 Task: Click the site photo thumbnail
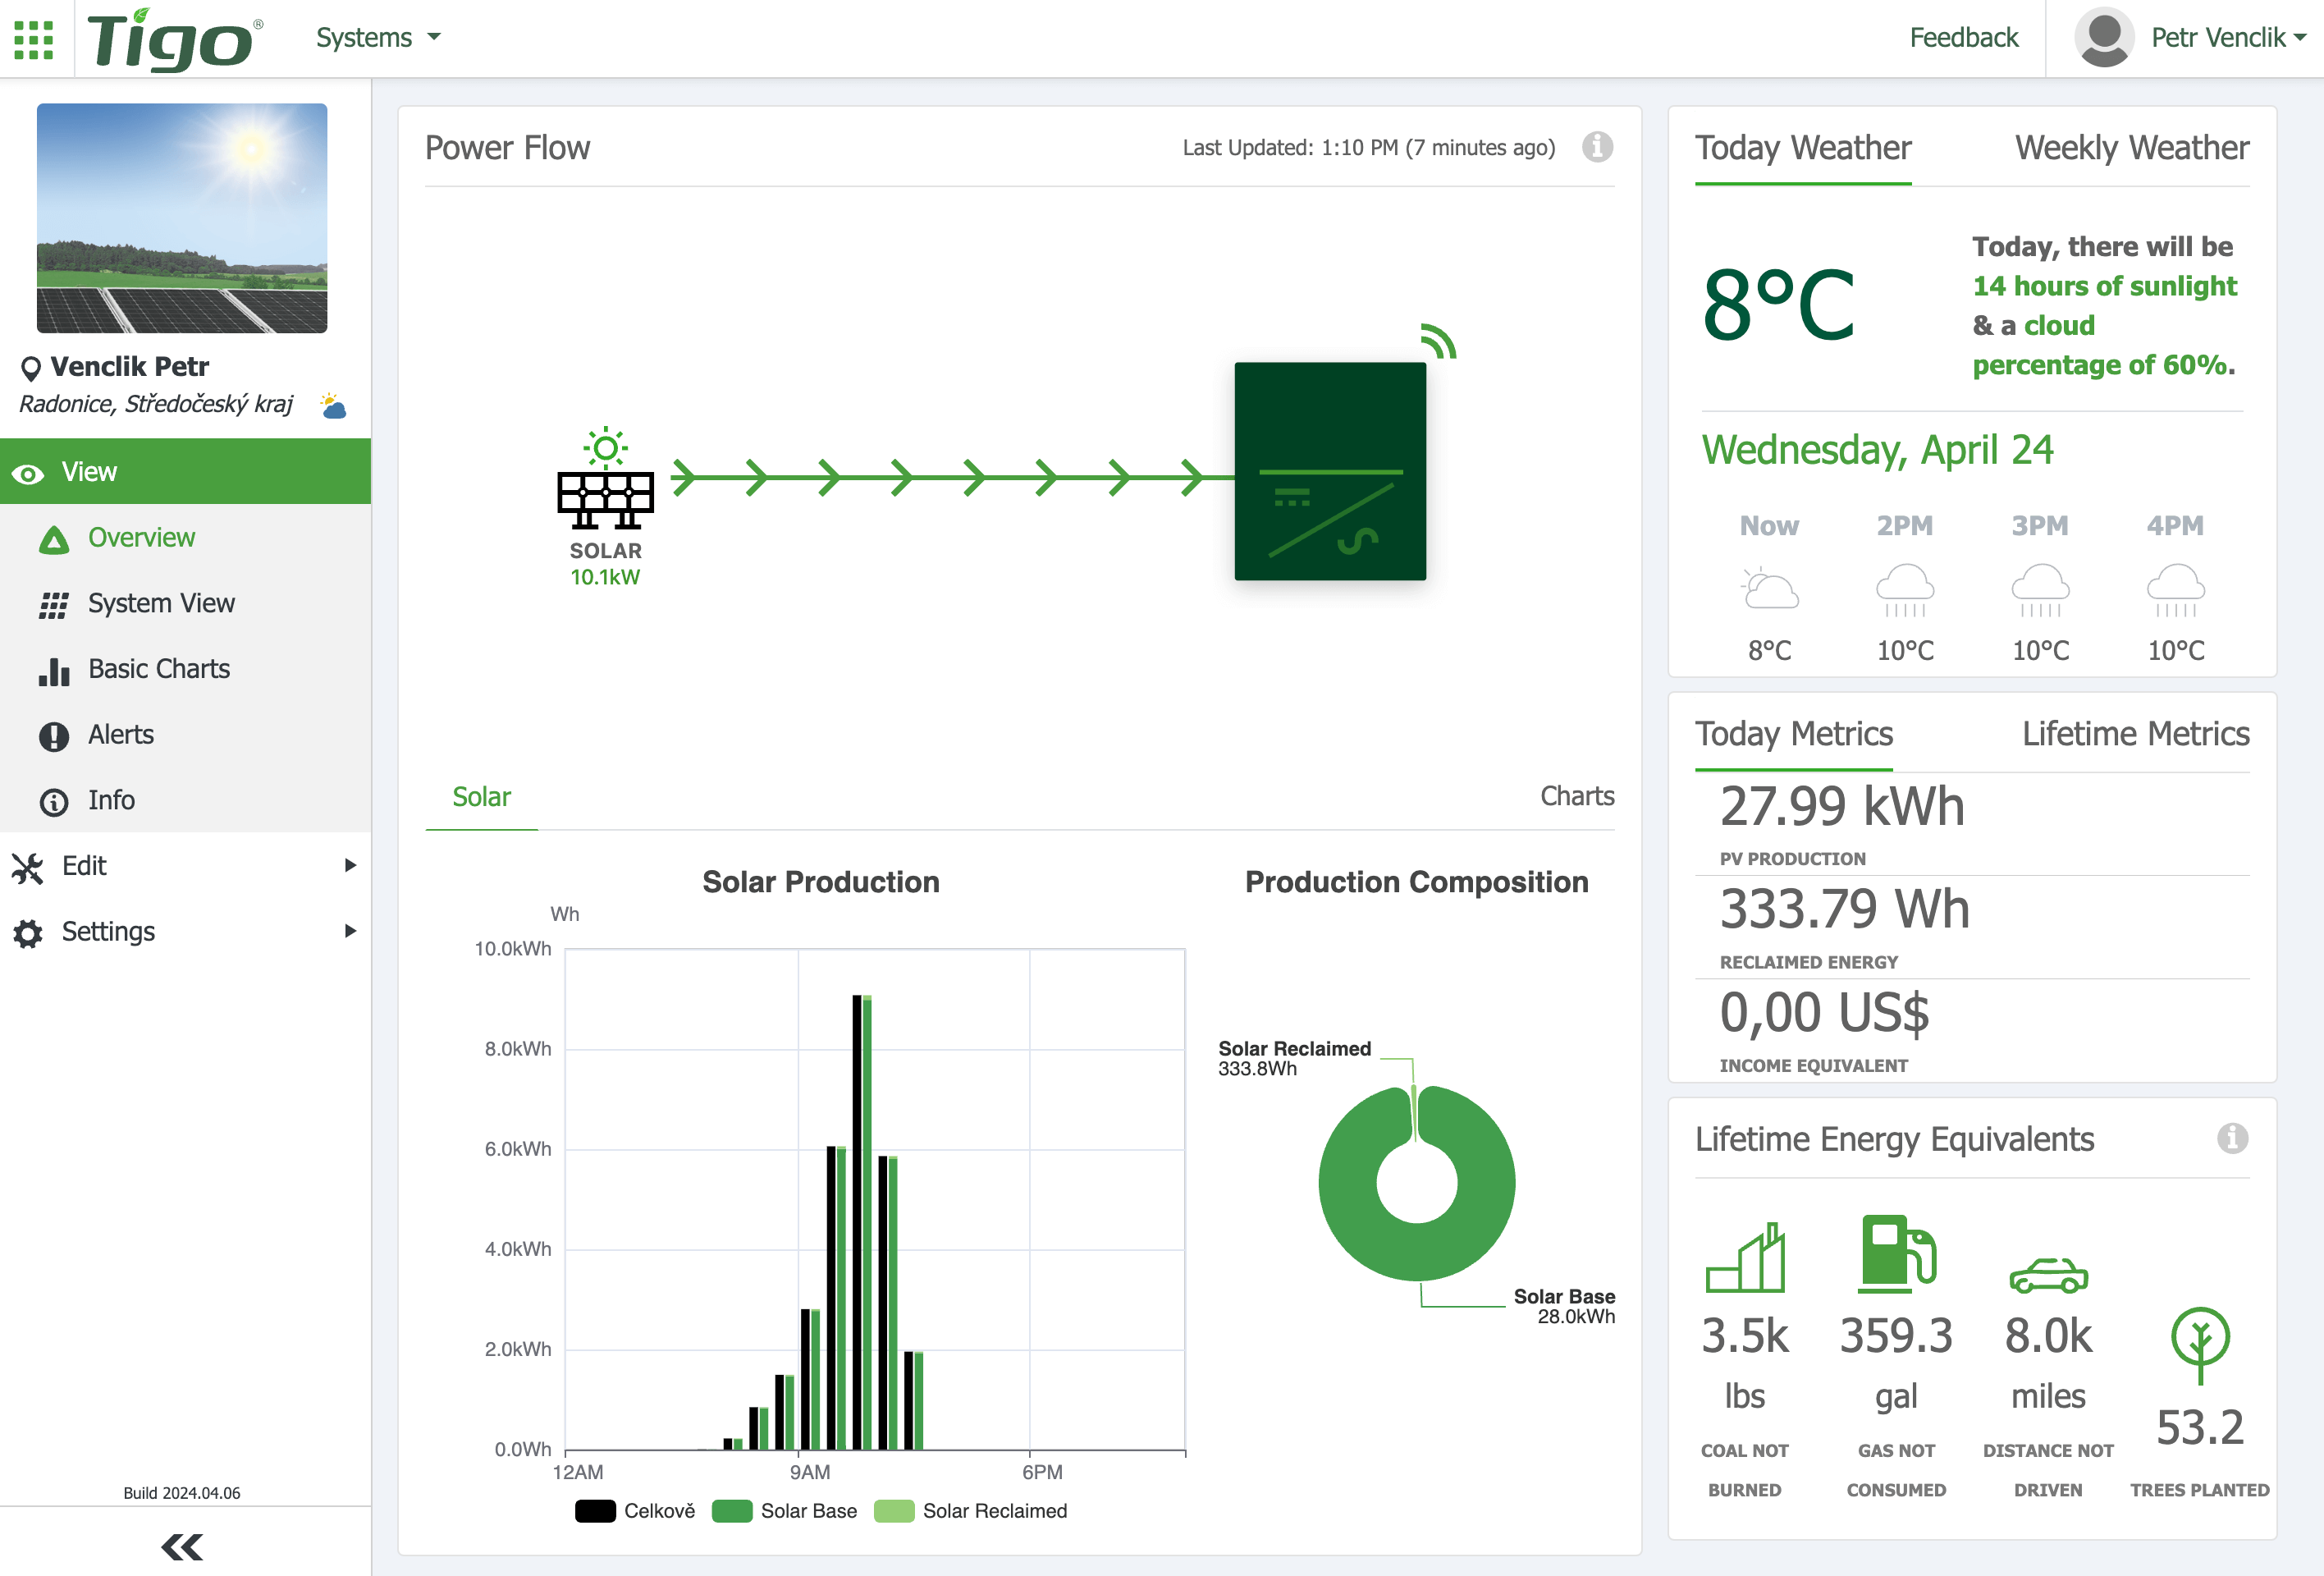182,218
